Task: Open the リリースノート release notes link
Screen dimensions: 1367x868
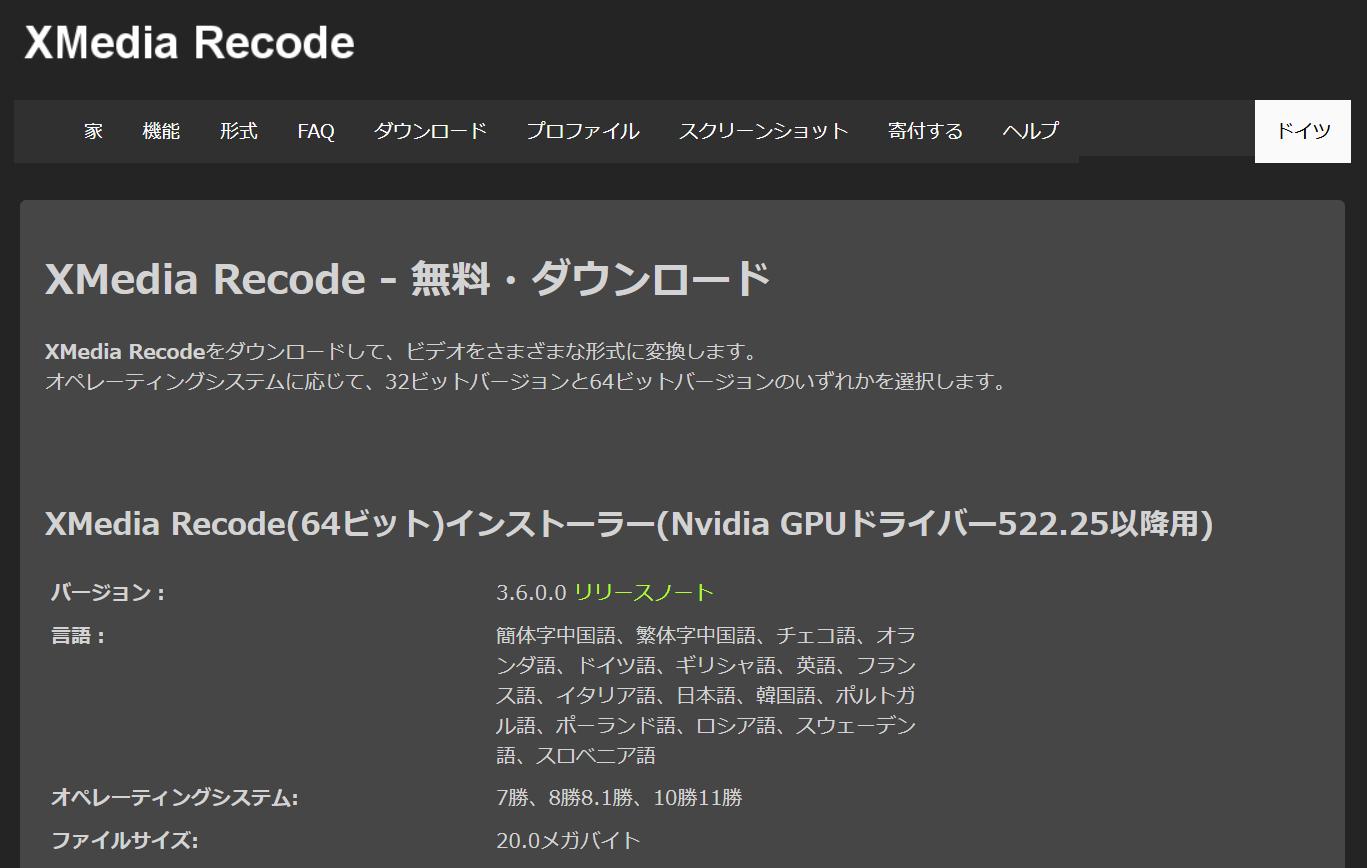Action: 644,593
